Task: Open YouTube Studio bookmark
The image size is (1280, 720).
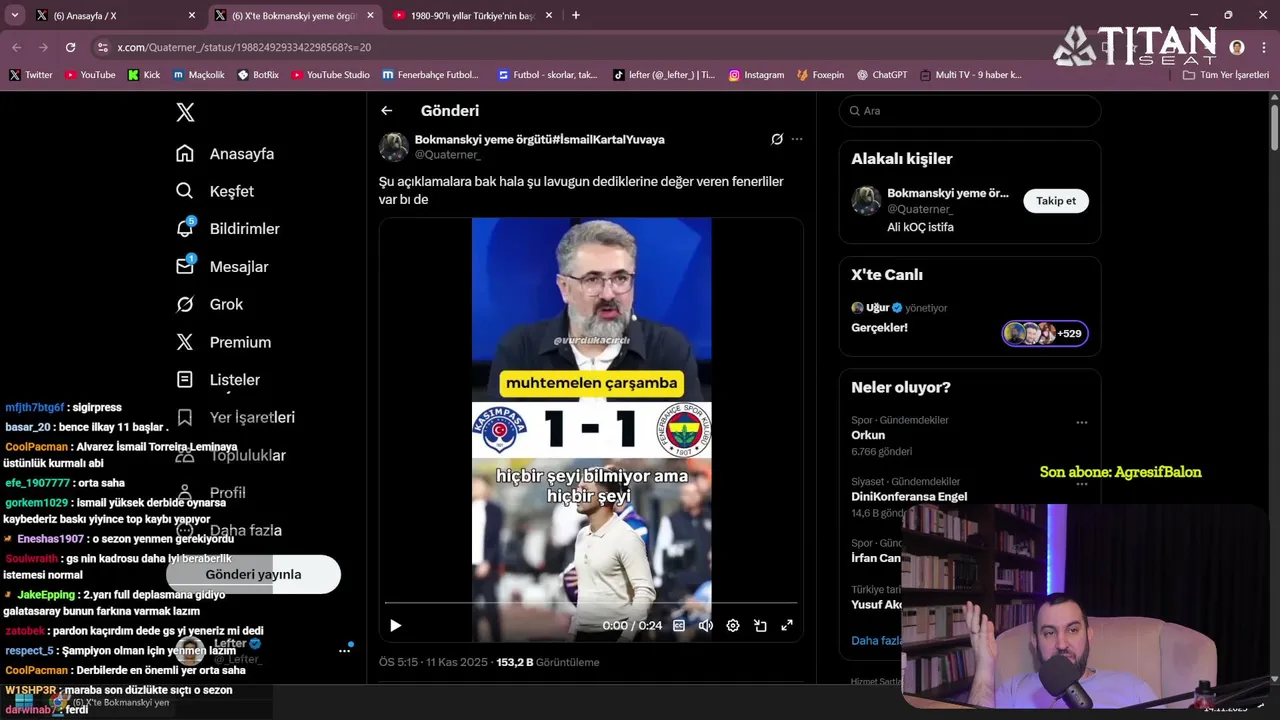Action: pyautogui.click(x=330, y=75)
